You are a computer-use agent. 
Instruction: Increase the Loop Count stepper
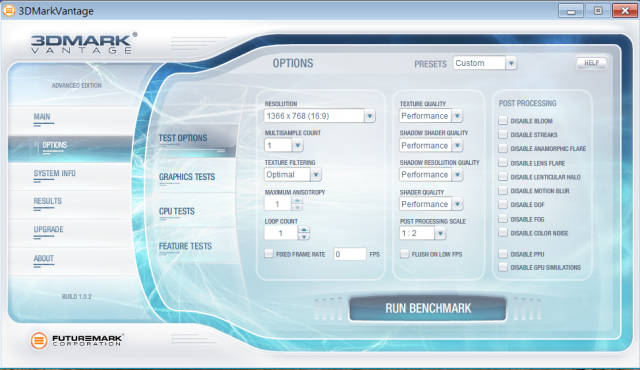point(304,230)
